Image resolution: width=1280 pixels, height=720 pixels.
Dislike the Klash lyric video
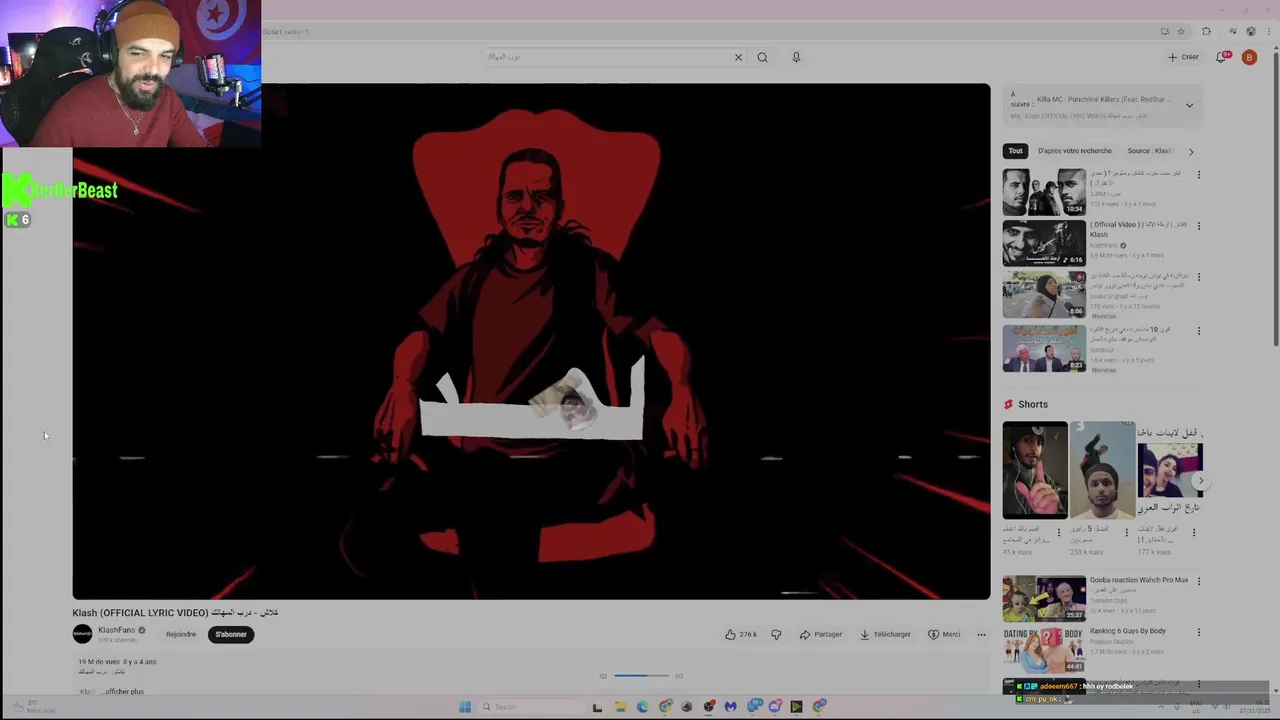coord(776,634)
